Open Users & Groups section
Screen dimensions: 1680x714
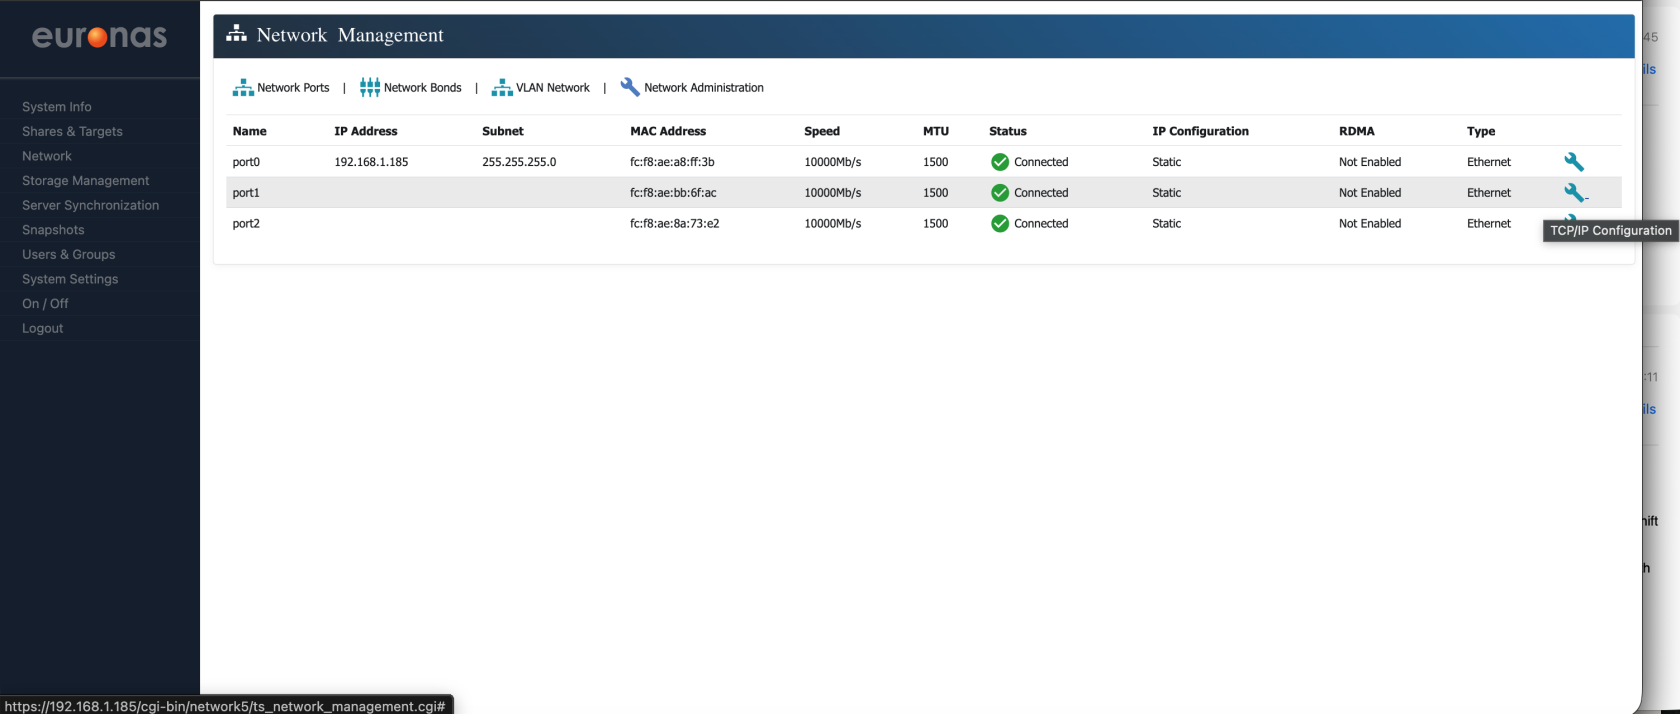pos(68,255)
